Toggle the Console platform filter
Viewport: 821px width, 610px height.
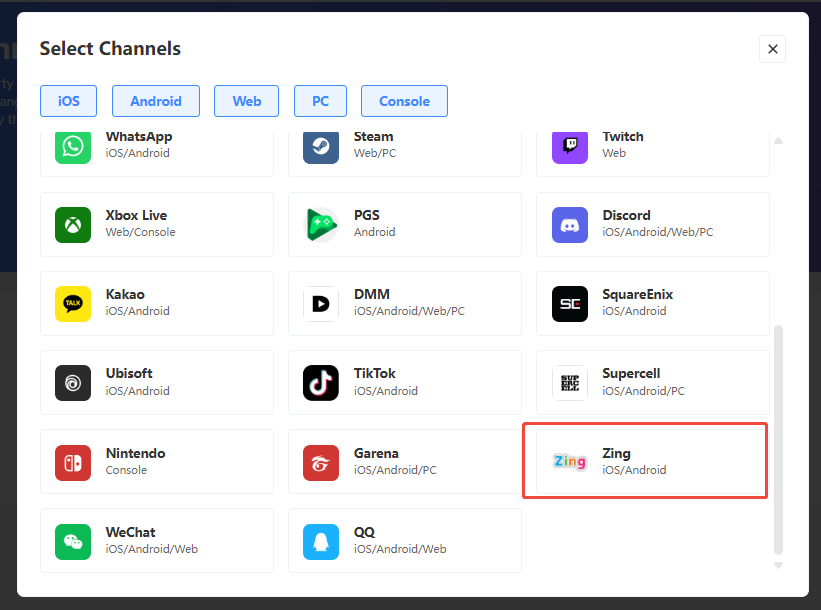pyautogui.click(x=404, y=101)
